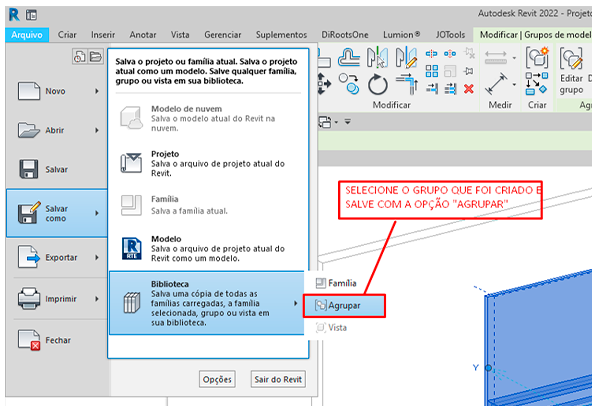Expand the Biblioteca submenu arrow

coord(295,303)
